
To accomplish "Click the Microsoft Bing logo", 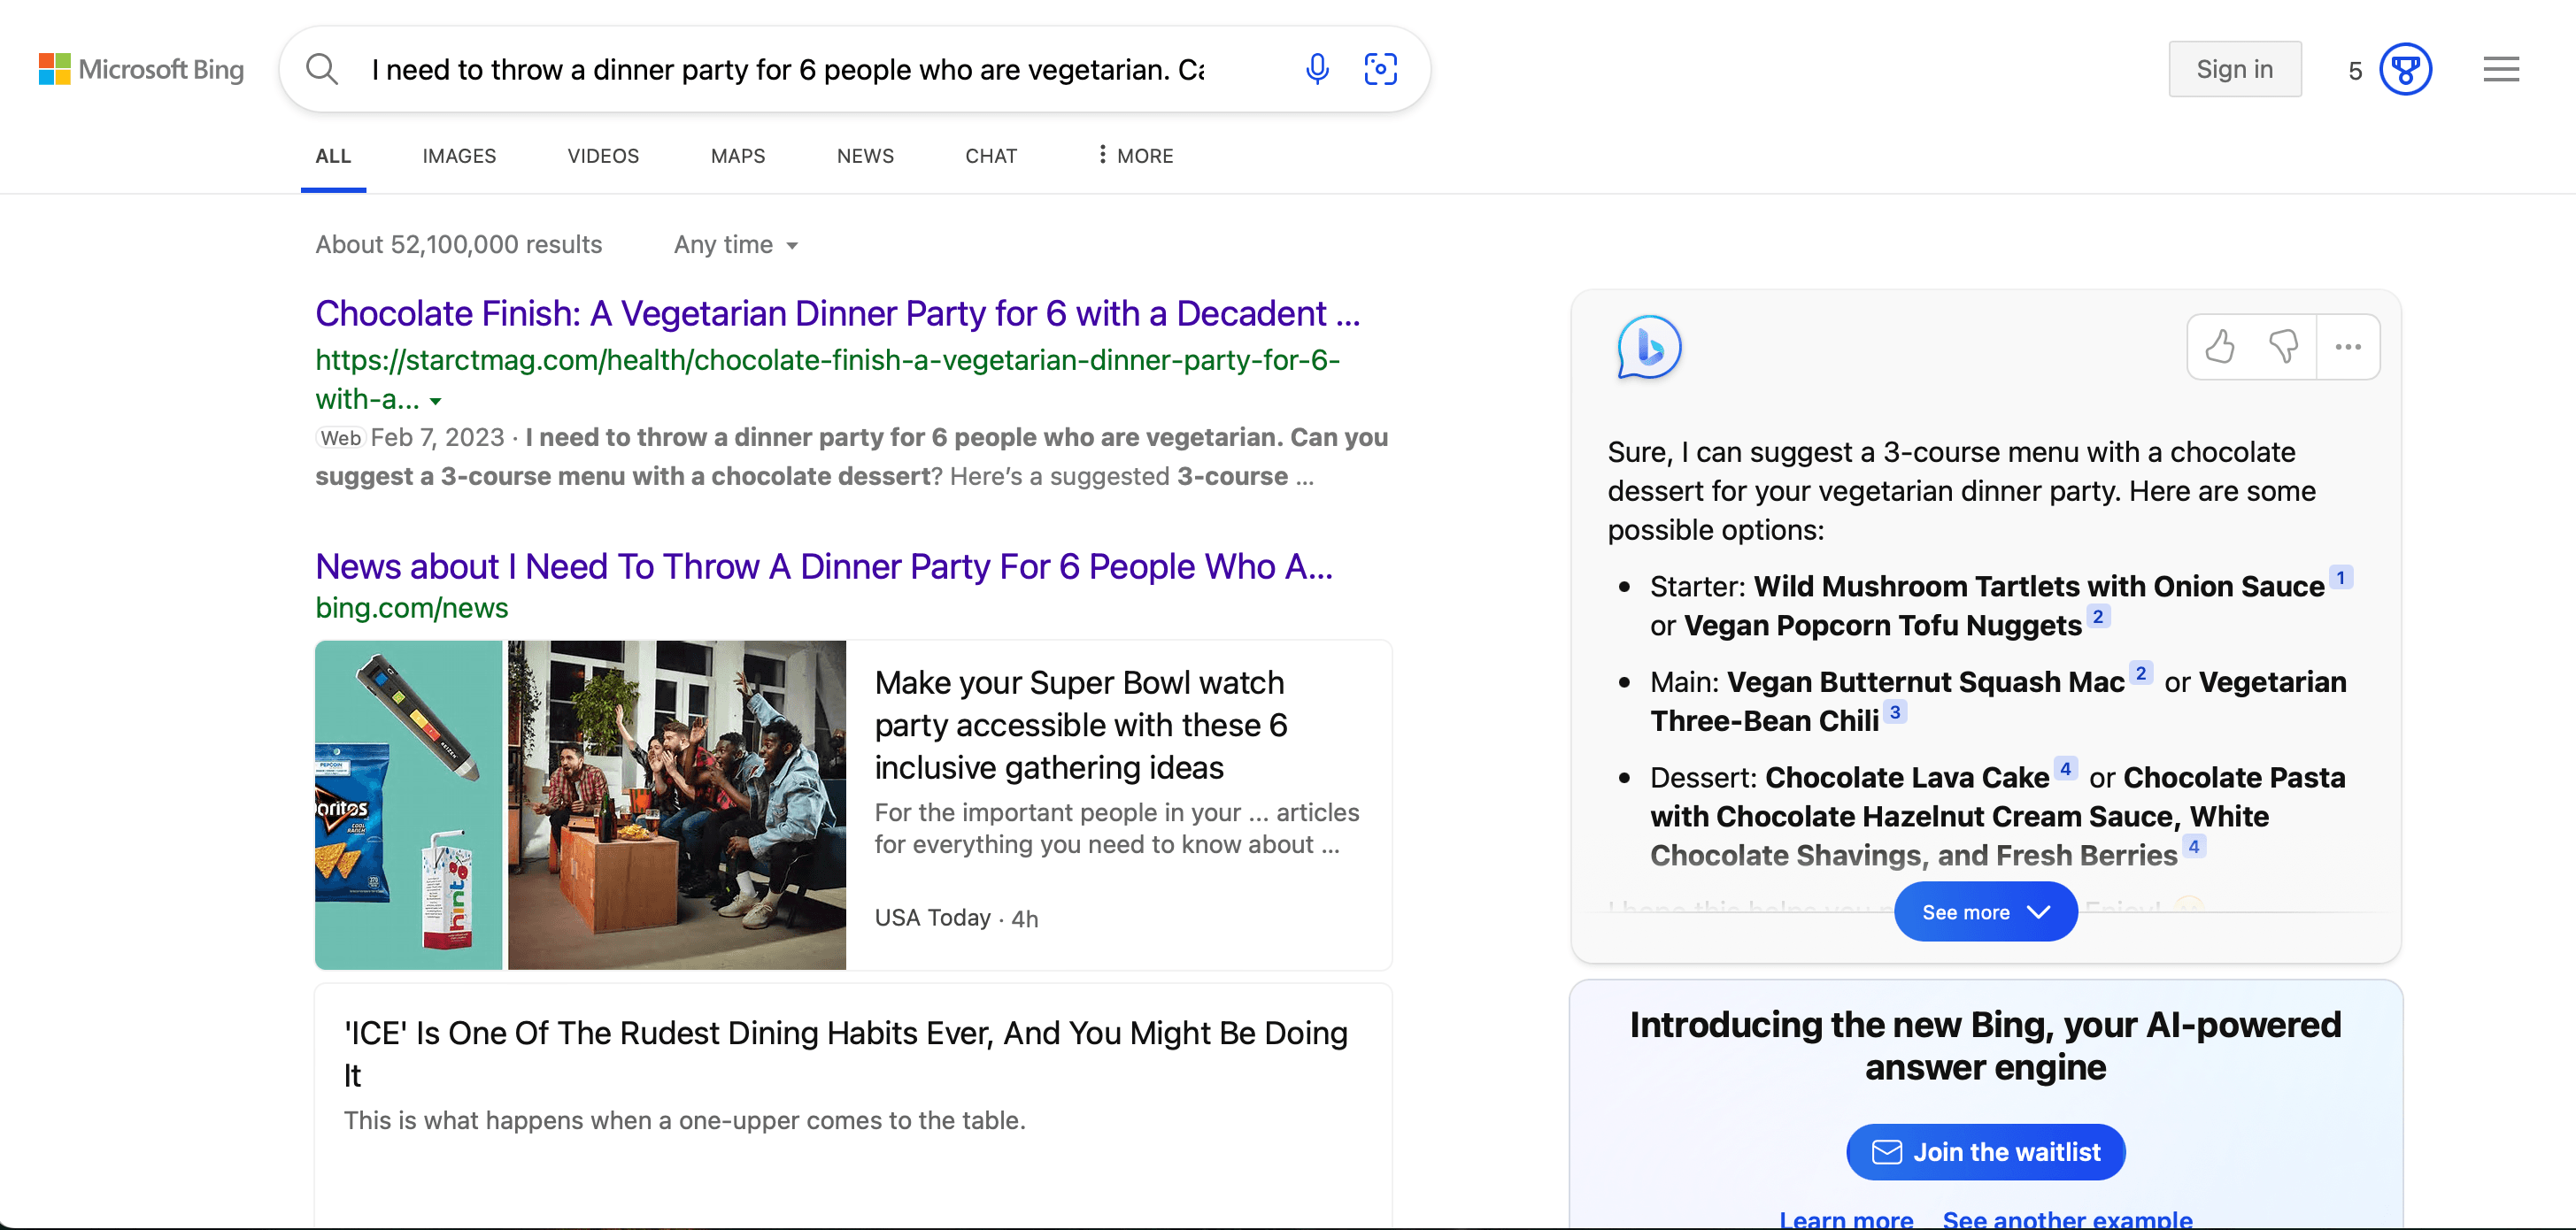I will (x=141, y=69).
